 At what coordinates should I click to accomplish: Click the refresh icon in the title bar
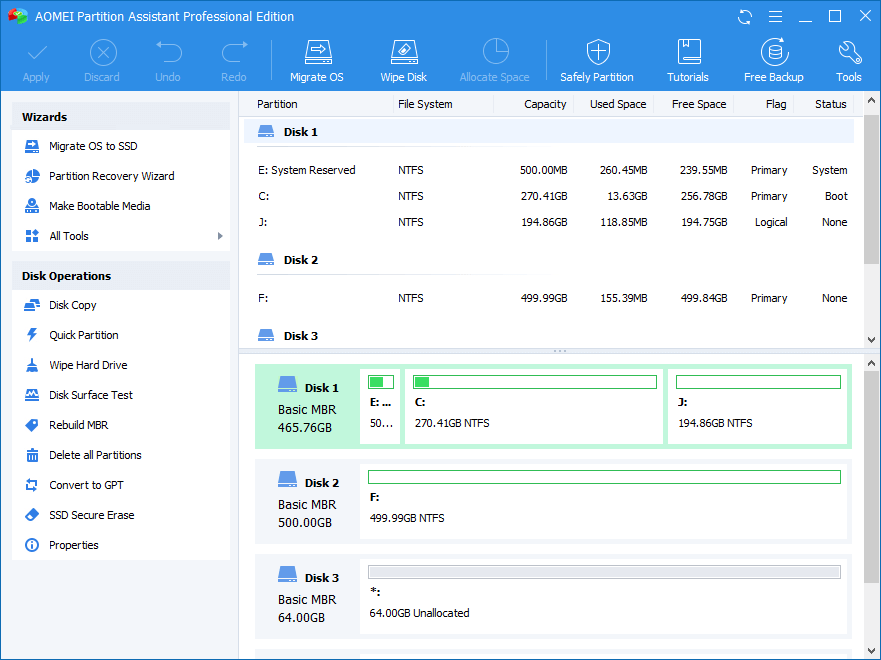[x=745, y=17]
